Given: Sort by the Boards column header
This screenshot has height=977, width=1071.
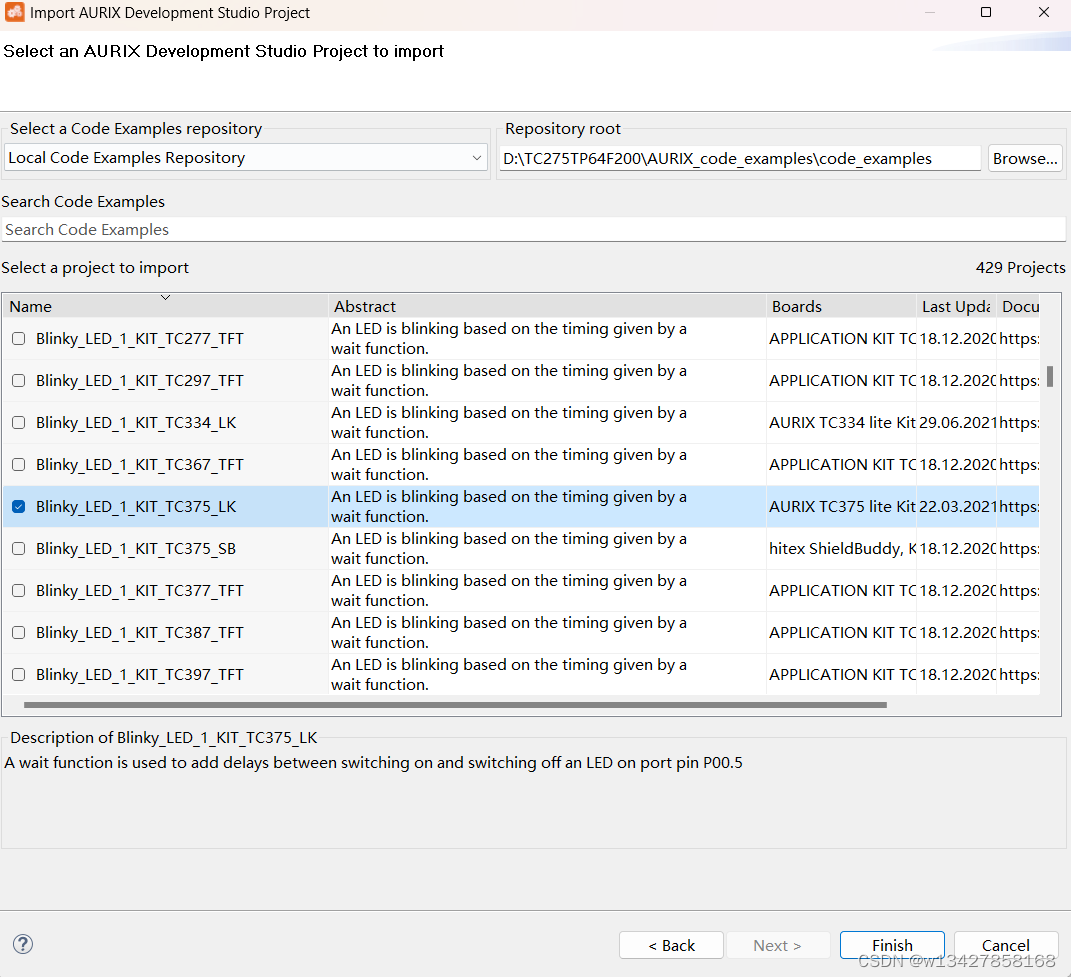Looking at the screenshot, I should coord(841,306).
